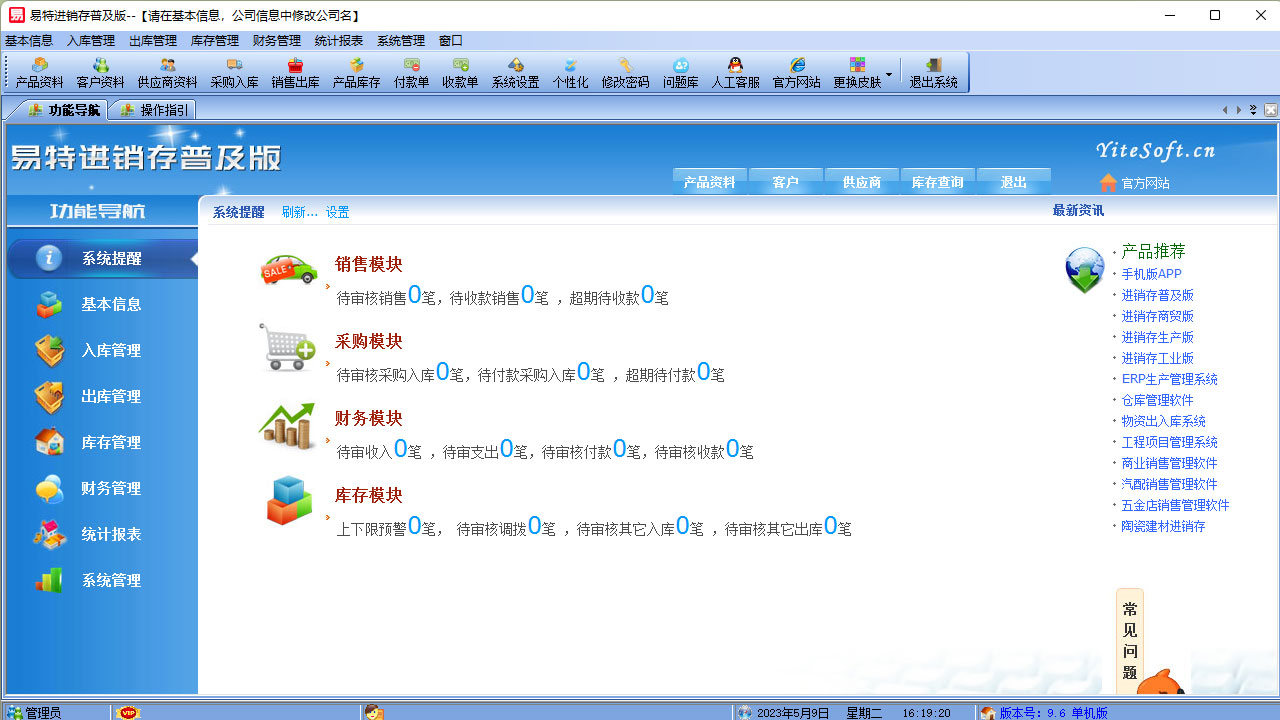The height and width of the screenshot is (720, 1280).
Task: Click 设置 link in reminder bar
Action: coord(337,212)
